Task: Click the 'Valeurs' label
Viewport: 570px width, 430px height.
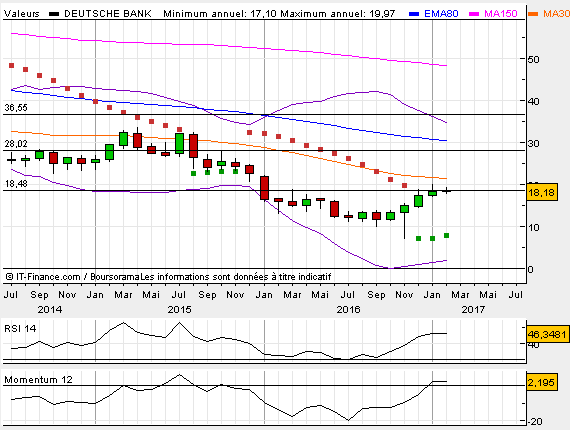Action: tap(21, 14)
